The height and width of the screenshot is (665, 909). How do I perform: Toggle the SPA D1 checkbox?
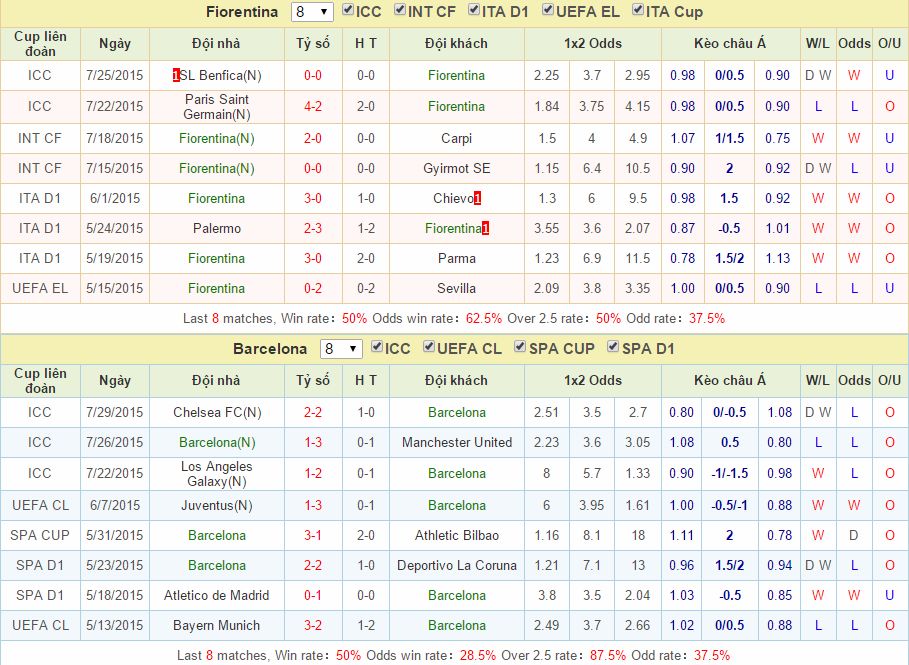coord(613,347)
